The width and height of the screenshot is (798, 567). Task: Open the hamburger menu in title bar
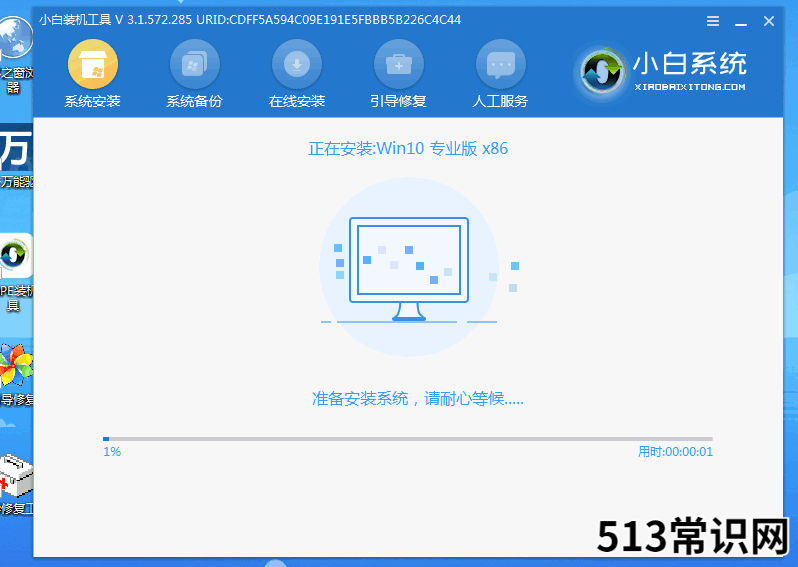713,21
